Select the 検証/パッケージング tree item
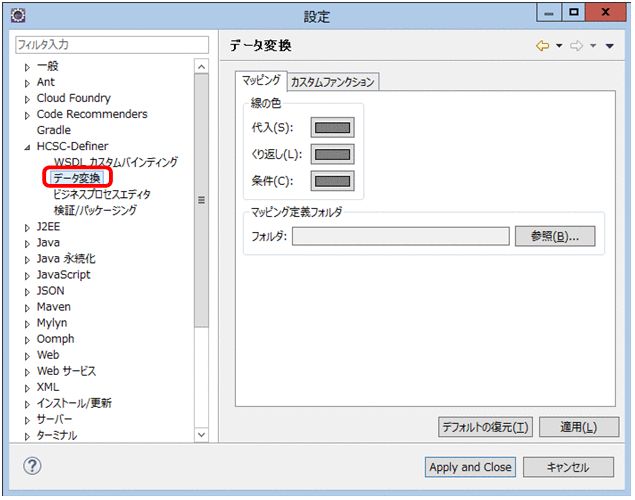Screen dimensions: 635x500 point(95,211)
